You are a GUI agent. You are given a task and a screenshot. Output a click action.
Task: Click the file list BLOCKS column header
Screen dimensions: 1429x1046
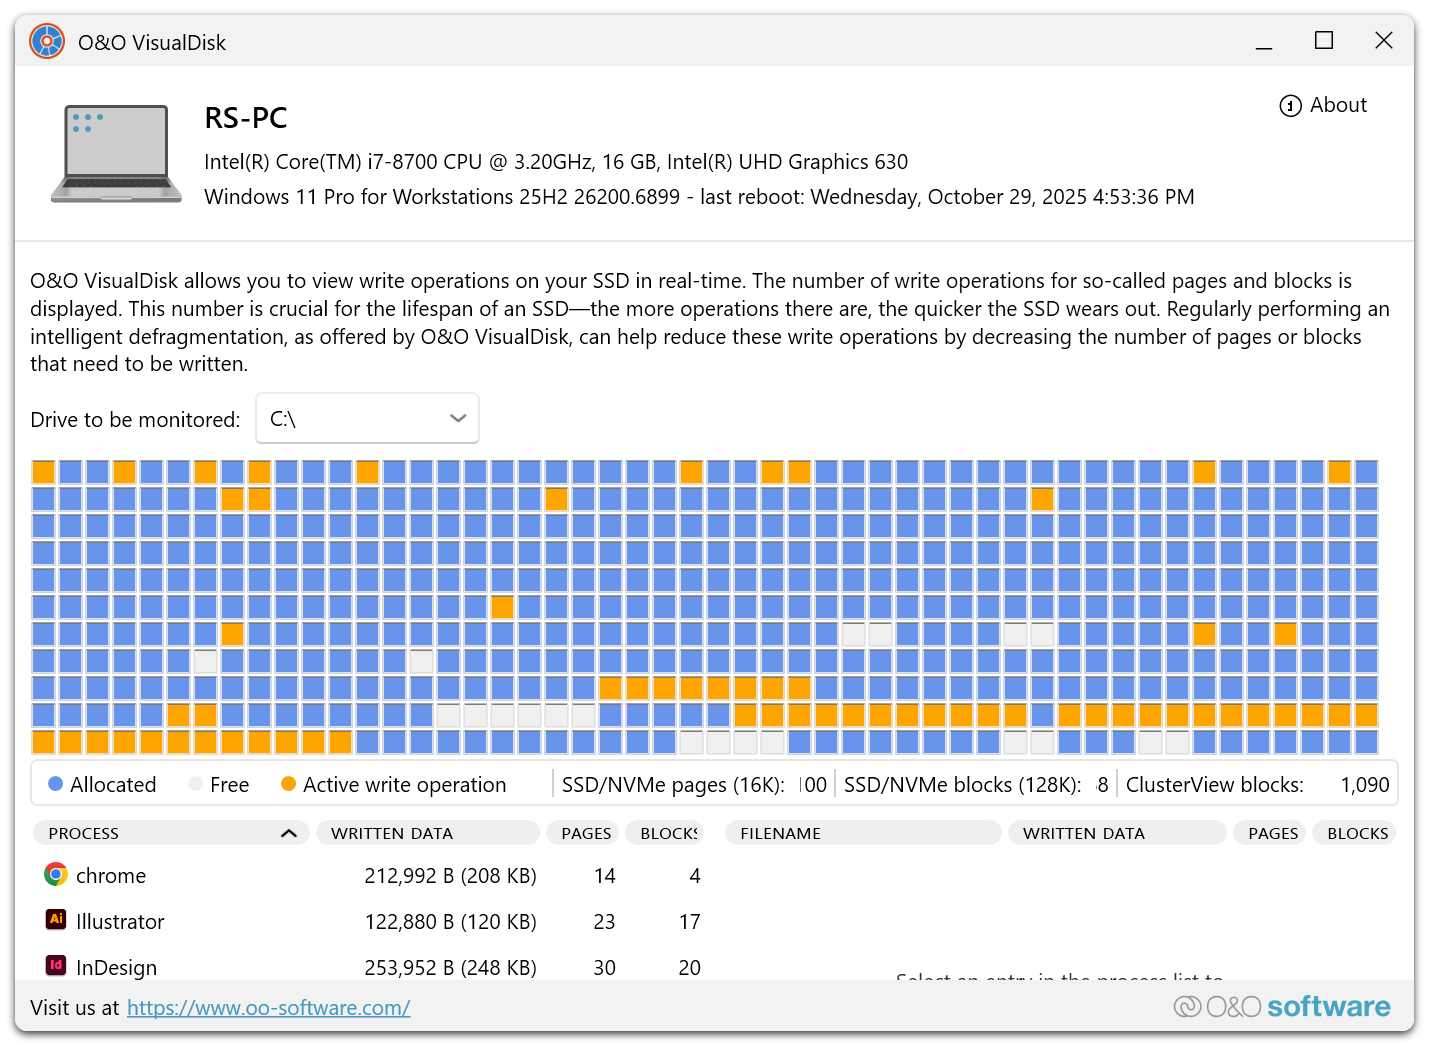point(1357,833)
